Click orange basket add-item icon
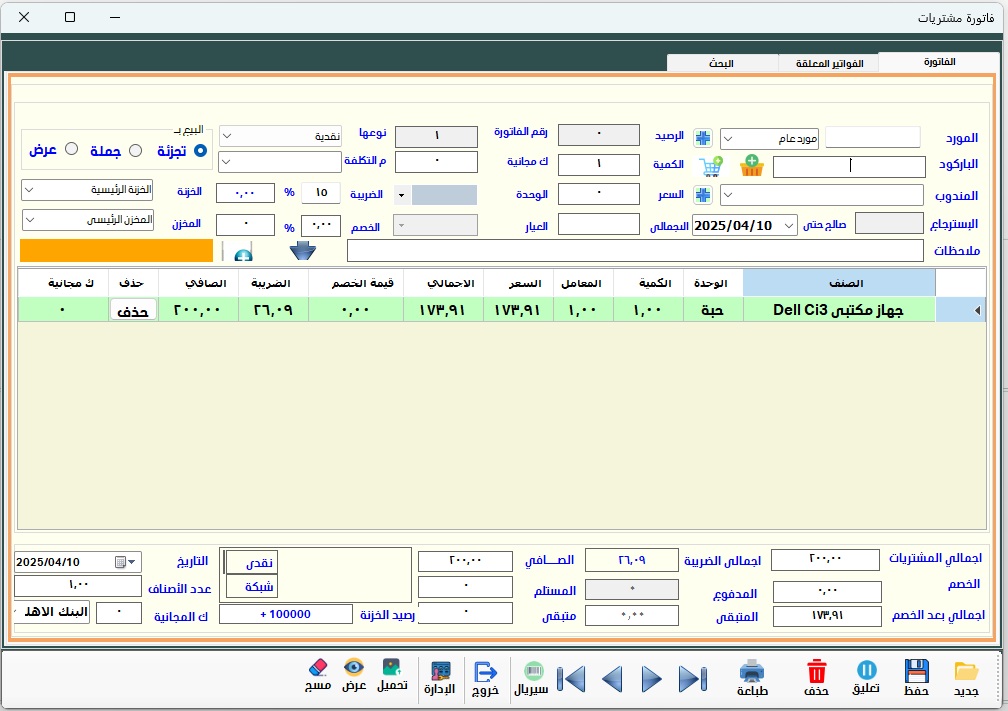This screenshot has height=711, width=1008. click(x=752, y=165)
